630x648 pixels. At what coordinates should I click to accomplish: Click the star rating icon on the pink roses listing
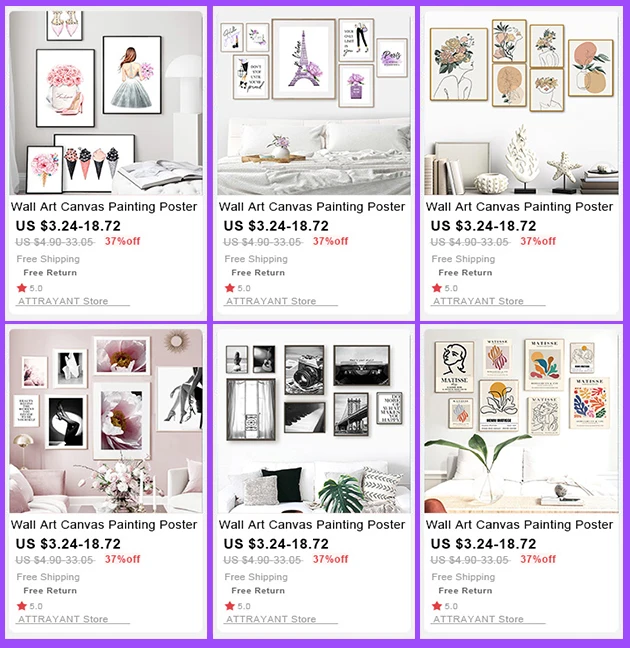(x=21, y=288)
